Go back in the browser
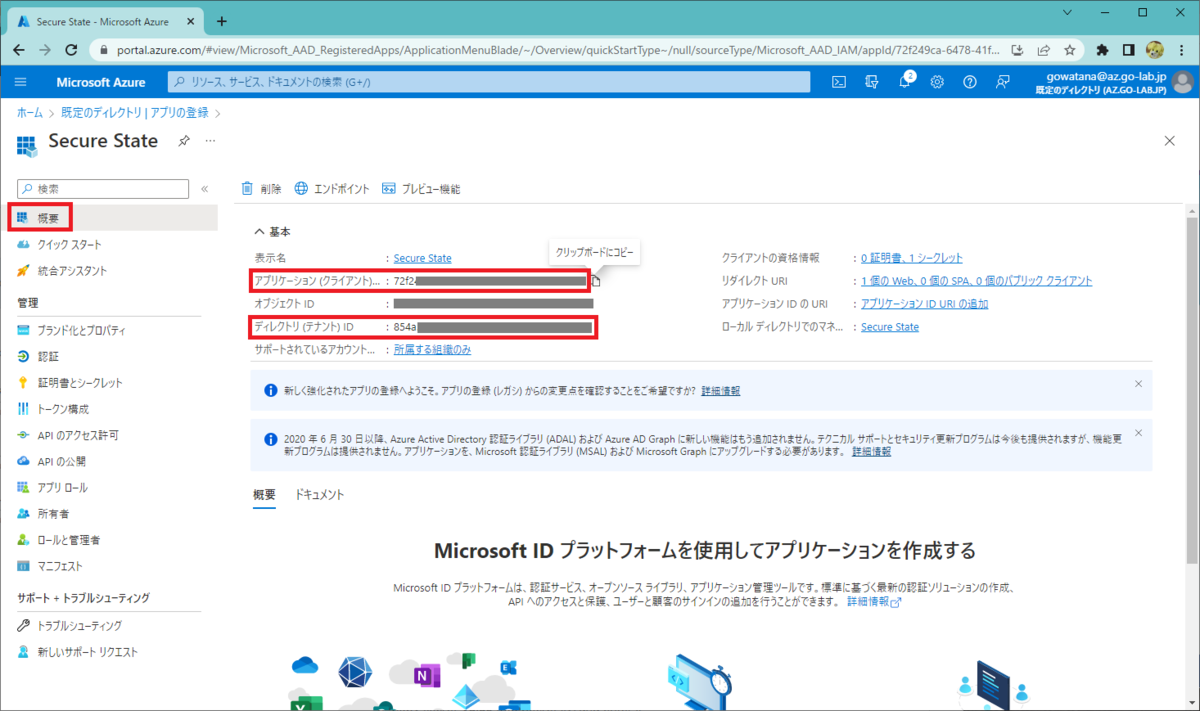Viewport: 1200px width, 711px height. pos(19,49)
